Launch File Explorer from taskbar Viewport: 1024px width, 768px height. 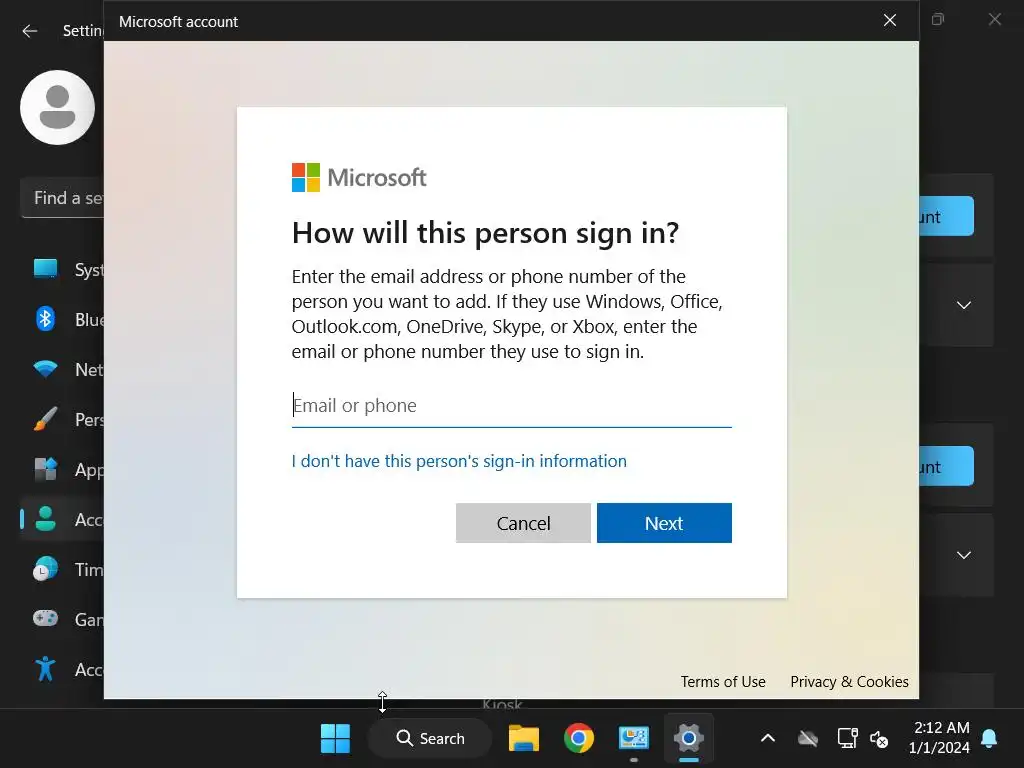click(524, 739)
